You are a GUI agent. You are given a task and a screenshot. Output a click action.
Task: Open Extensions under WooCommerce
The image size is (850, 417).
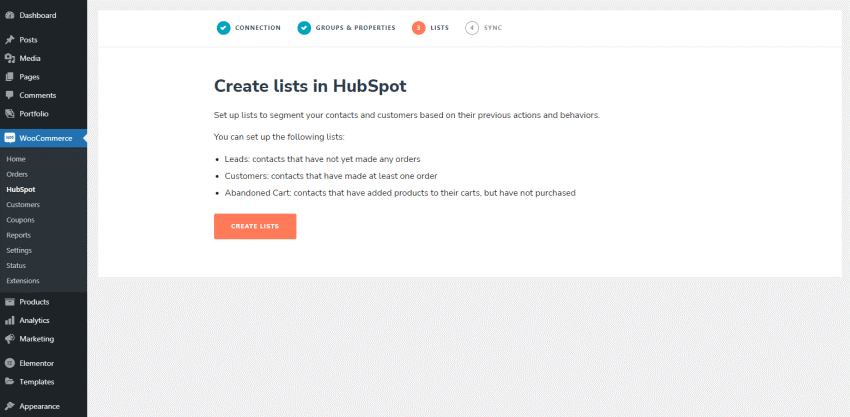[23, 281]
